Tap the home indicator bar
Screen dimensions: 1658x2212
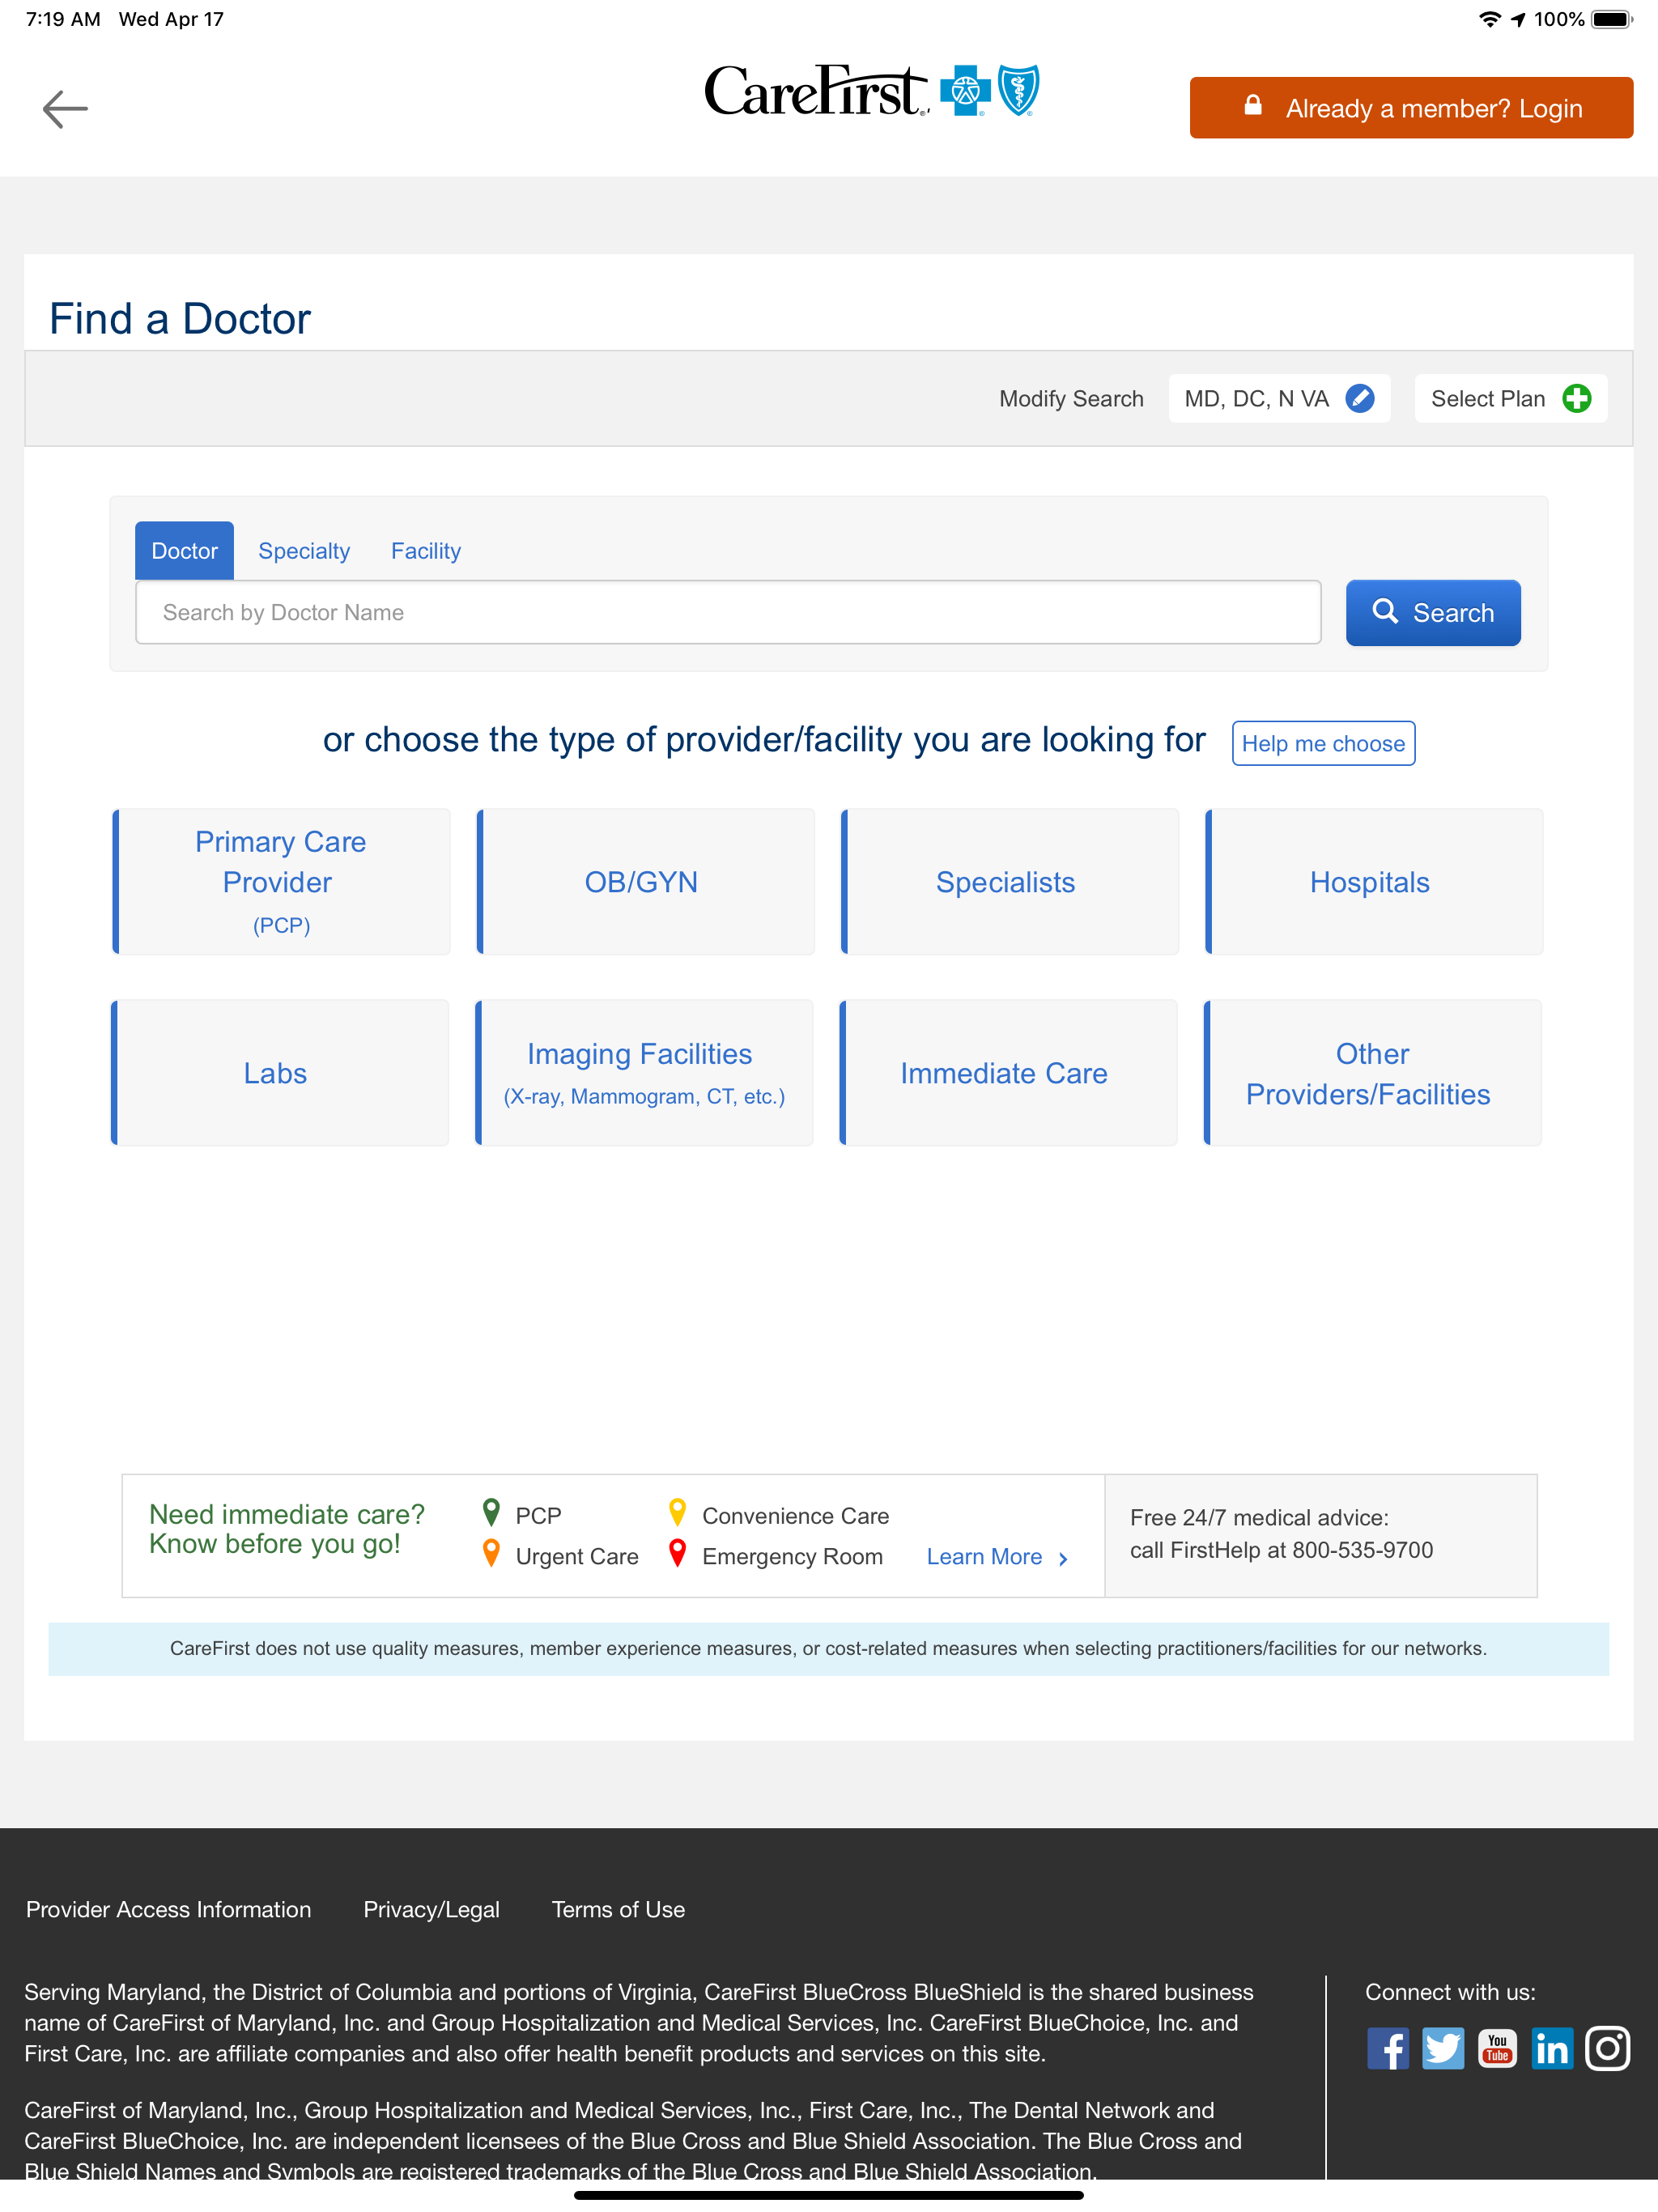click(828, 2195)
